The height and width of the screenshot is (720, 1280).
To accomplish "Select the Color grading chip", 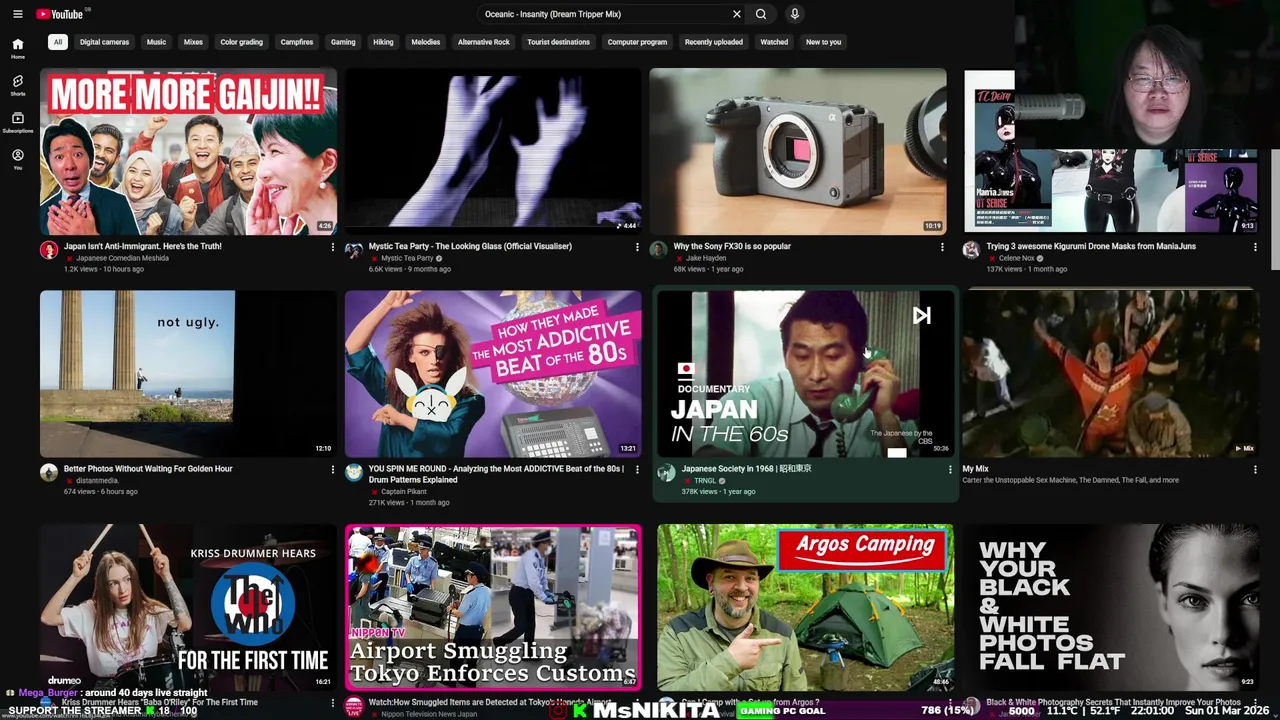I will (241, 42).
